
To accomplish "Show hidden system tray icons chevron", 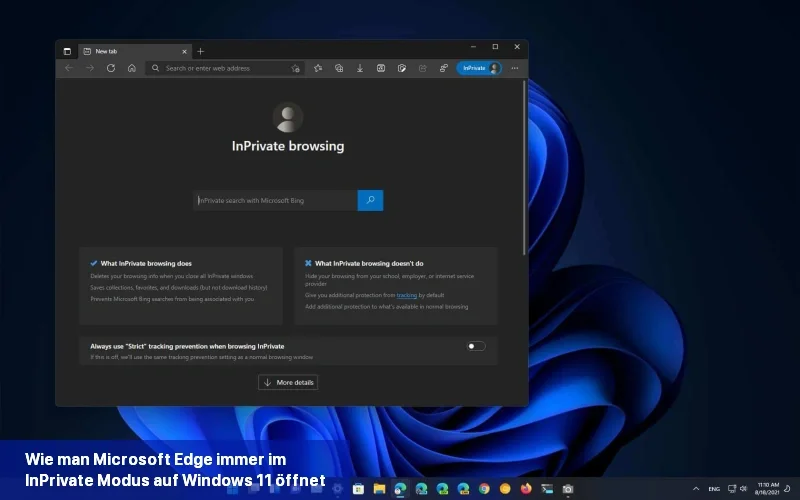I will coord(696,489).
